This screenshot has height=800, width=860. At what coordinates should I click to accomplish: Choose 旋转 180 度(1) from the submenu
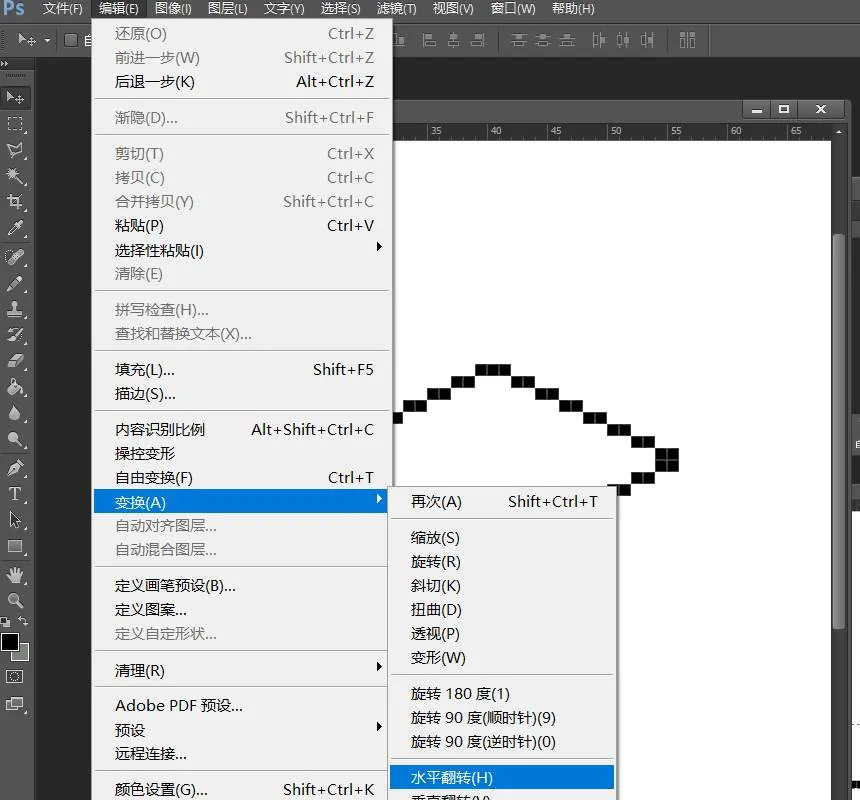pos(502,694)
